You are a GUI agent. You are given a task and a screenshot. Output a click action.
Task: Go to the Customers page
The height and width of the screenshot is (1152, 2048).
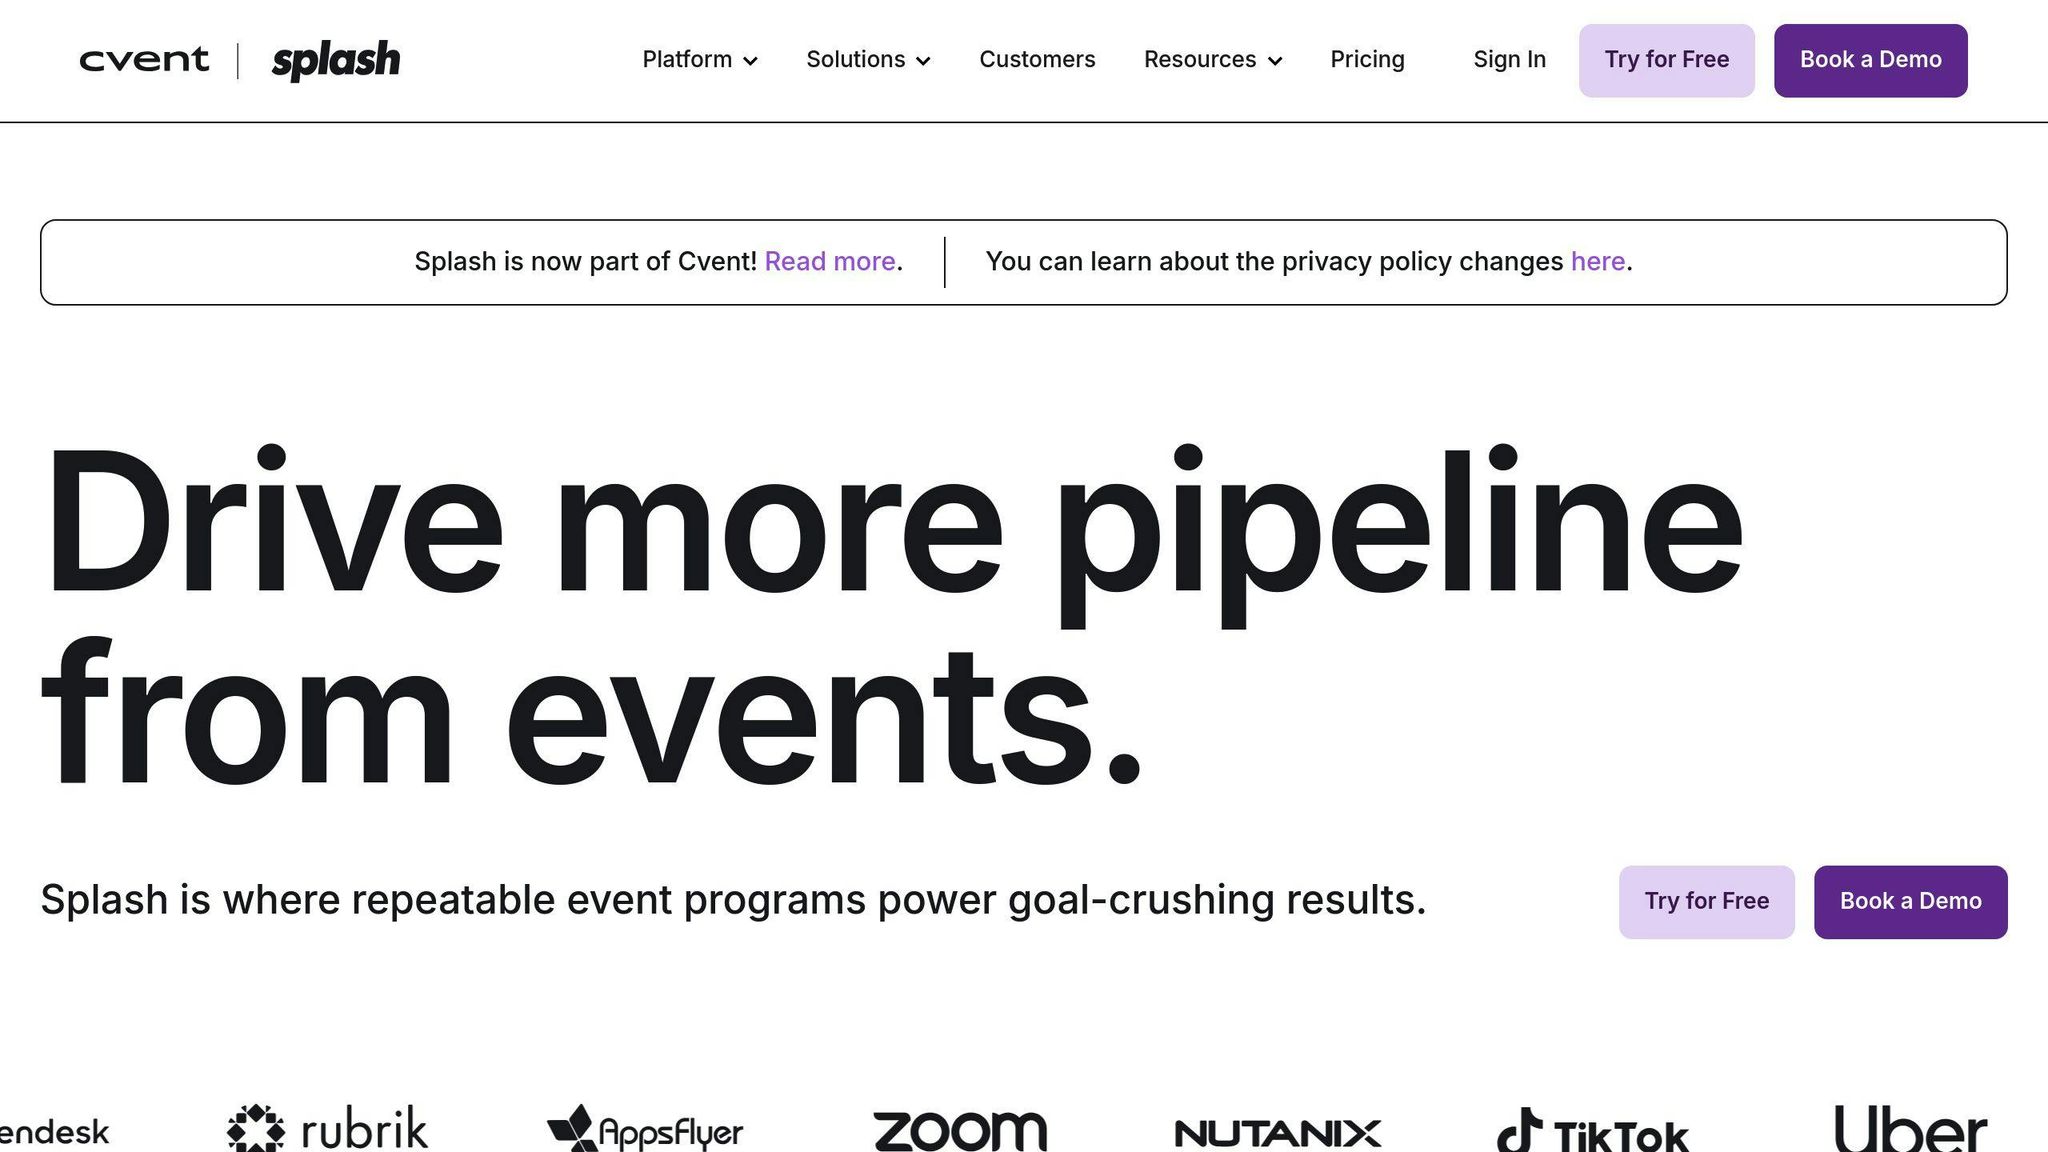[1037, 60]
